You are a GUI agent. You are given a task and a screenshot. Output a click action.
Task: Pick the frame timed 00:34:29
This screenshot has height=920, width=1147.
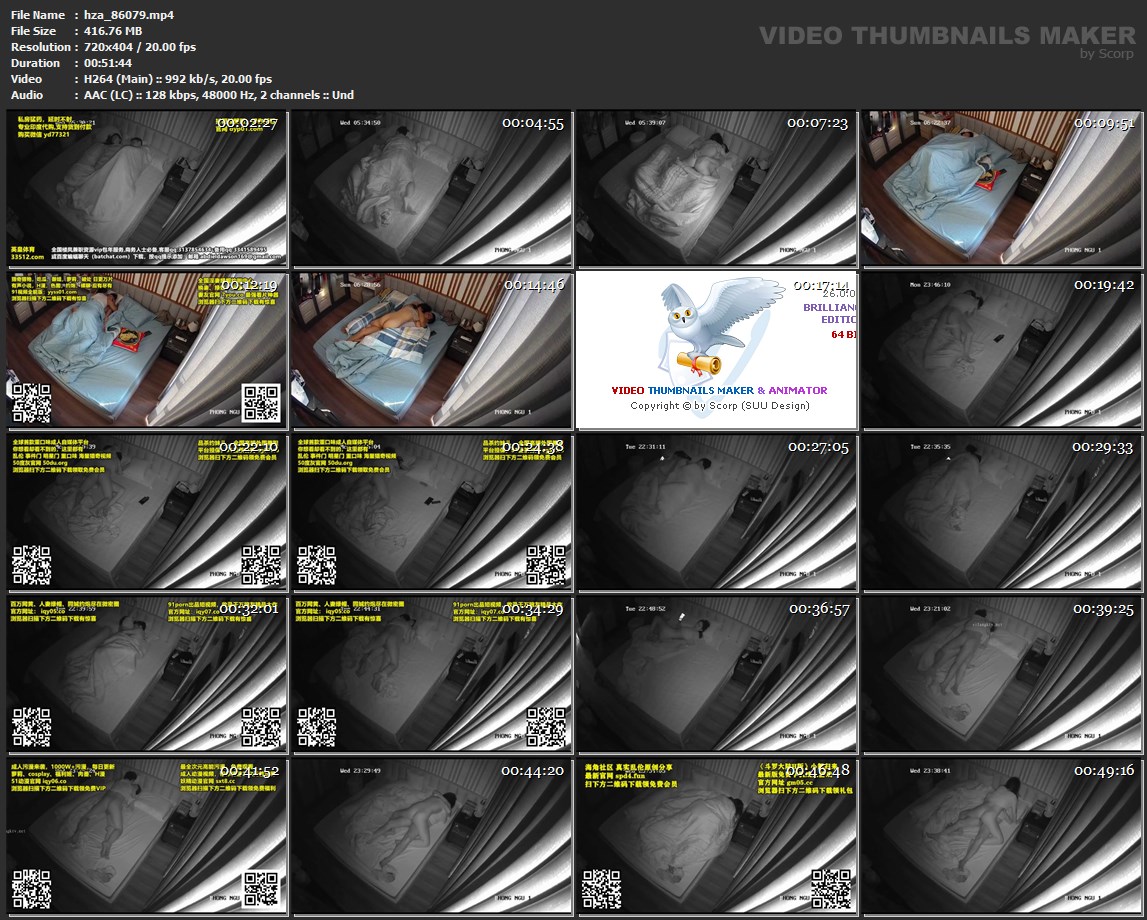coord(432,674)
